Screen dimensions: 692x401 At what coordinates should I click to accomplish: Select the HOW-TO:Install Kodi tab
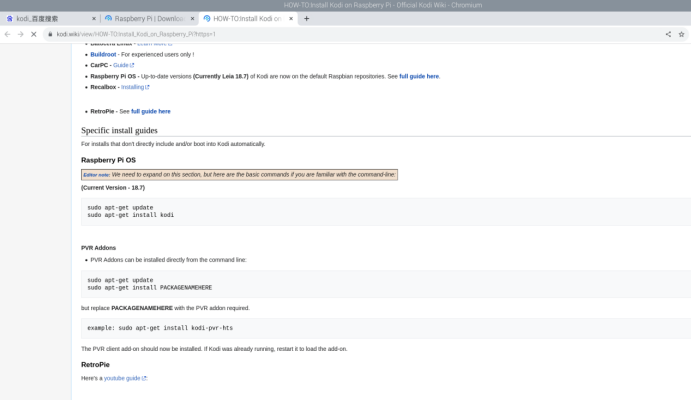248,19
